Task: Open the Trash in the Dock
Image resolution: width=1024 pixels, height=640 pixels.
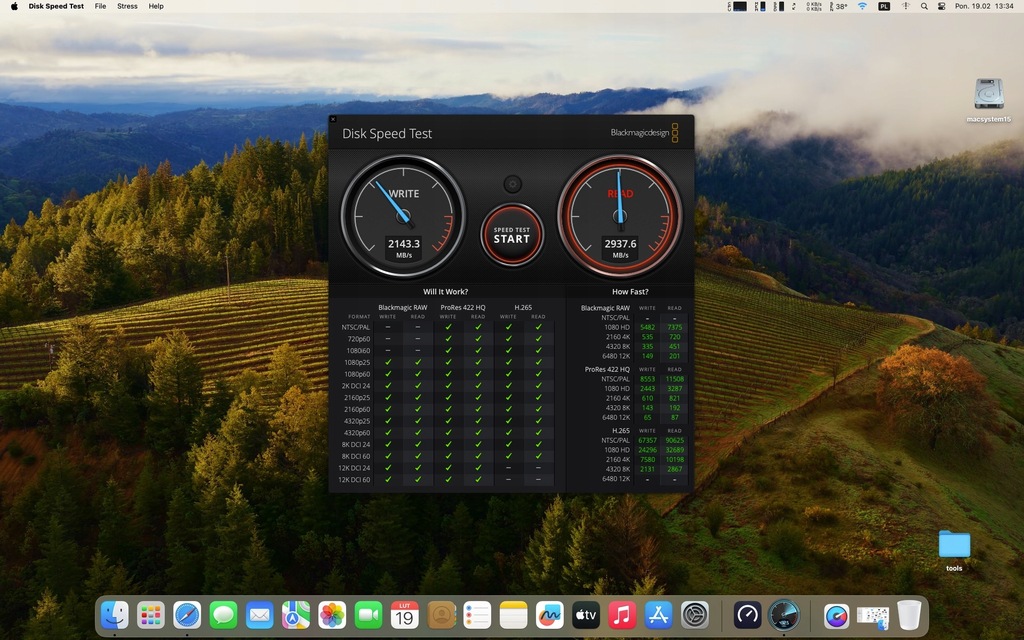Action: 908,615
